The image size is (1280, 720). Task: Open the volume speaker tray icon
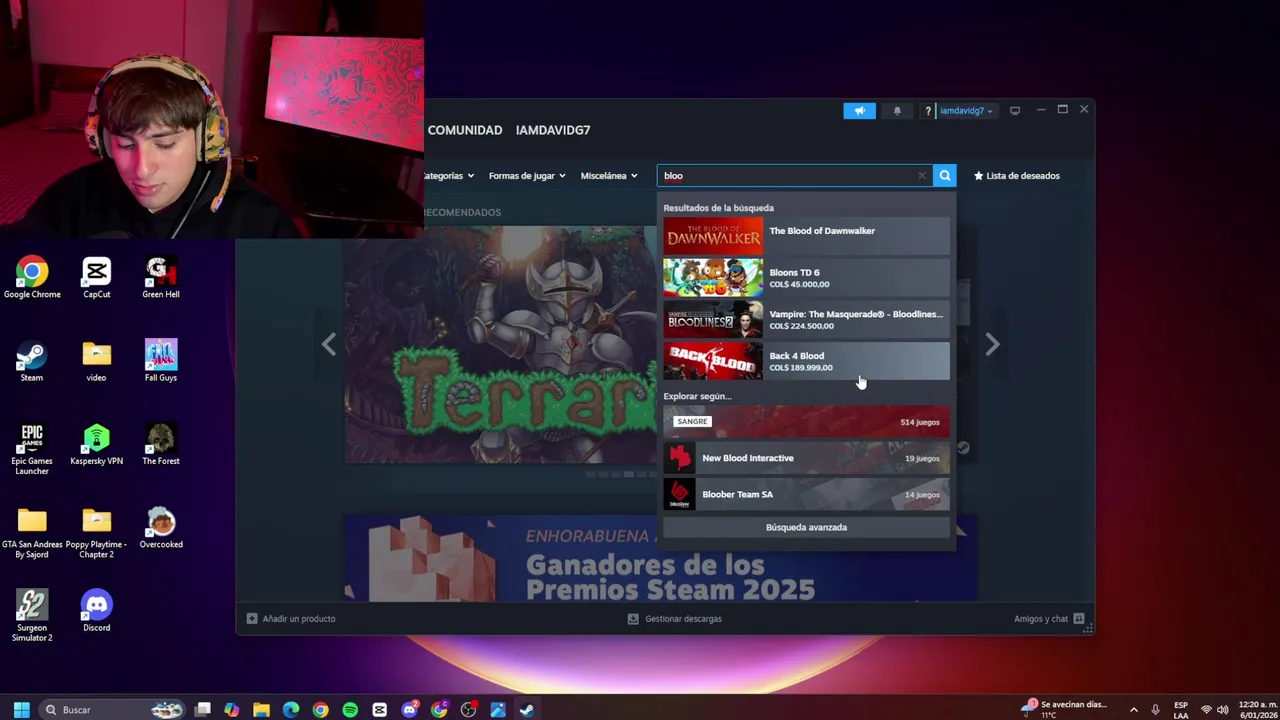1222,710
